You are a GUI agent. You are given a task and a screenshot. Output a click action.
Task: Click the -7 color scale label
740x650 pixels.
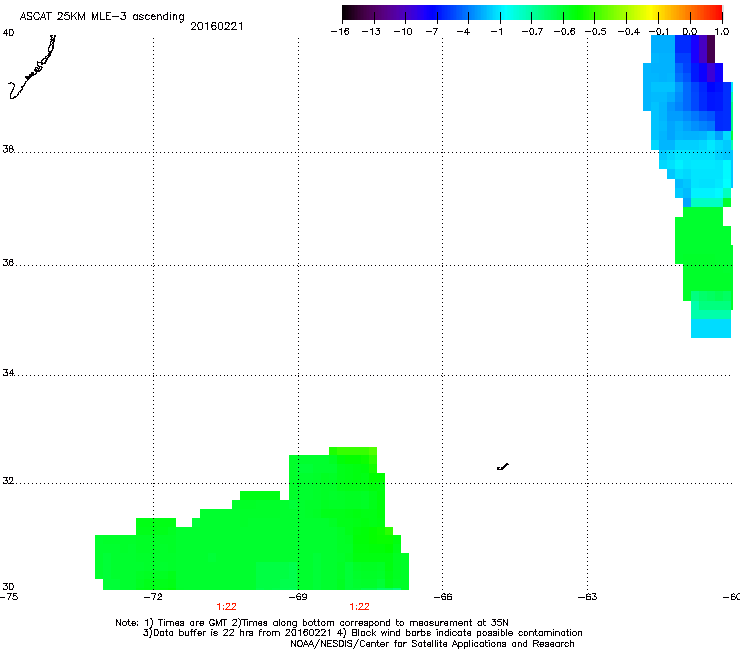tap(432, 32)
